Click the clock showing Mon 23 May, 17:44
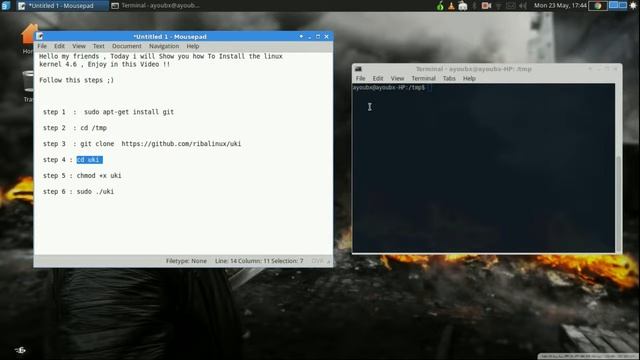The width and height of the screenshot is (640, 360). click(x=560, y=6)
